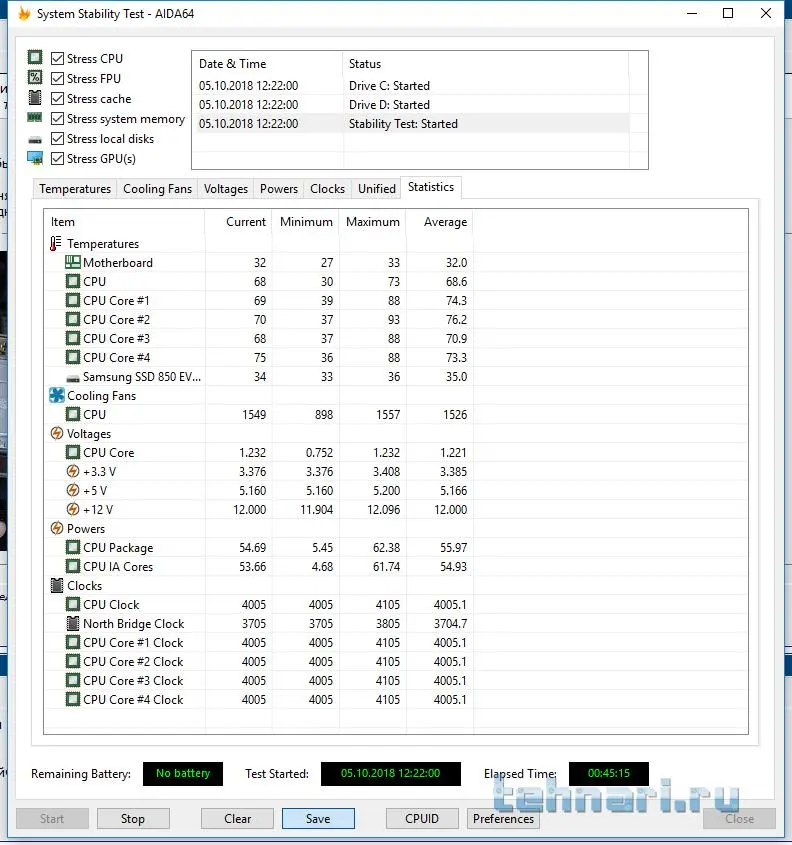Click the Test Started date display
The width and height of the screenshot is (792, 845).
[391, 773]
